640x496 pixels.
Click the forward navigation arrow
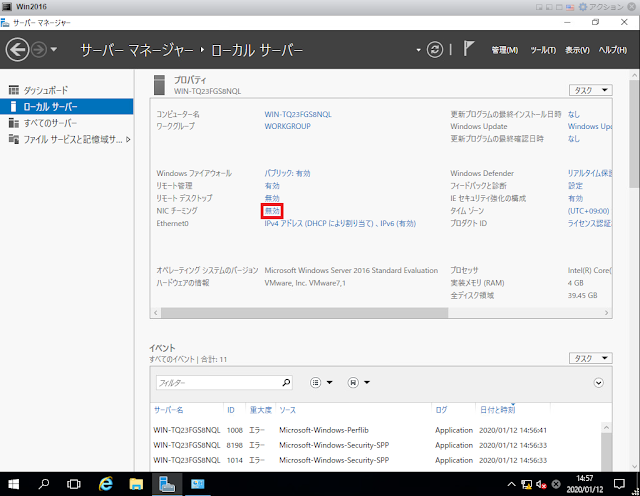click(40, 50)
